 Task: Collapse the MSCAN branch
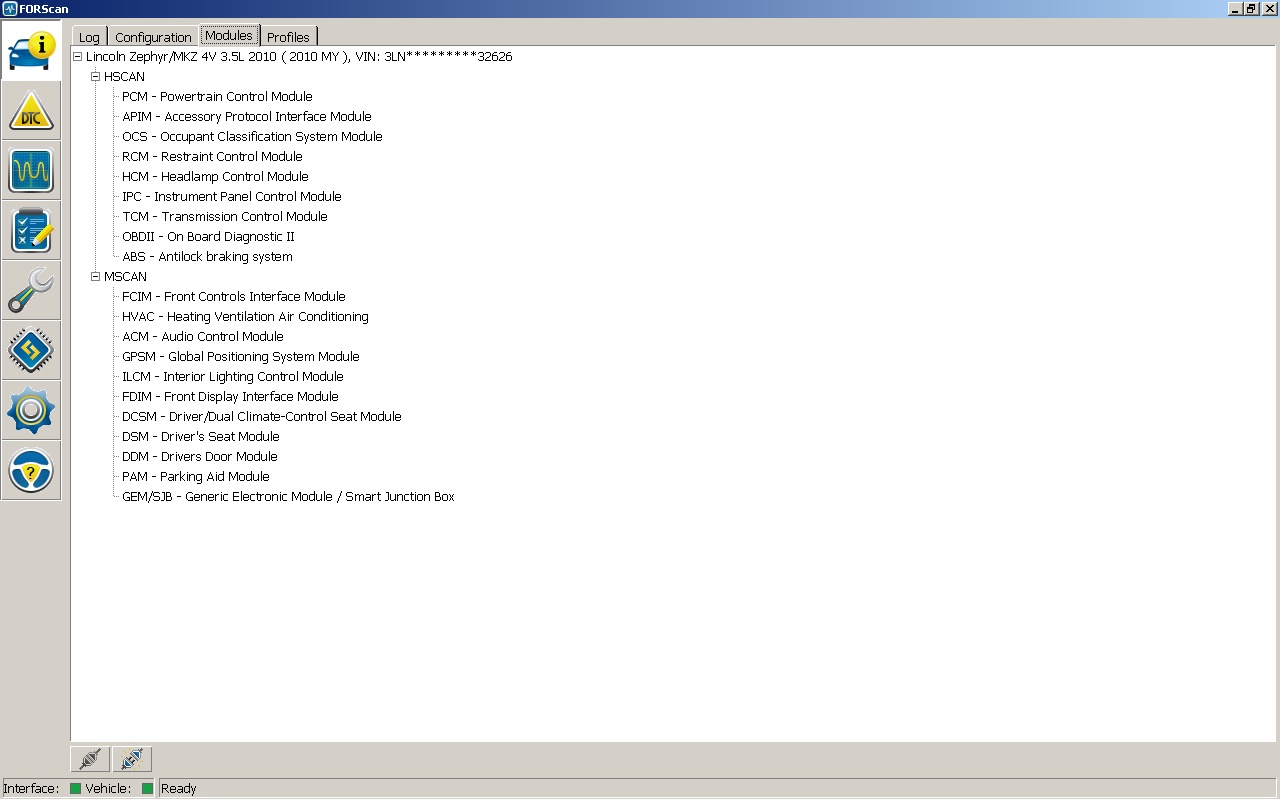(x=94, y=276)
